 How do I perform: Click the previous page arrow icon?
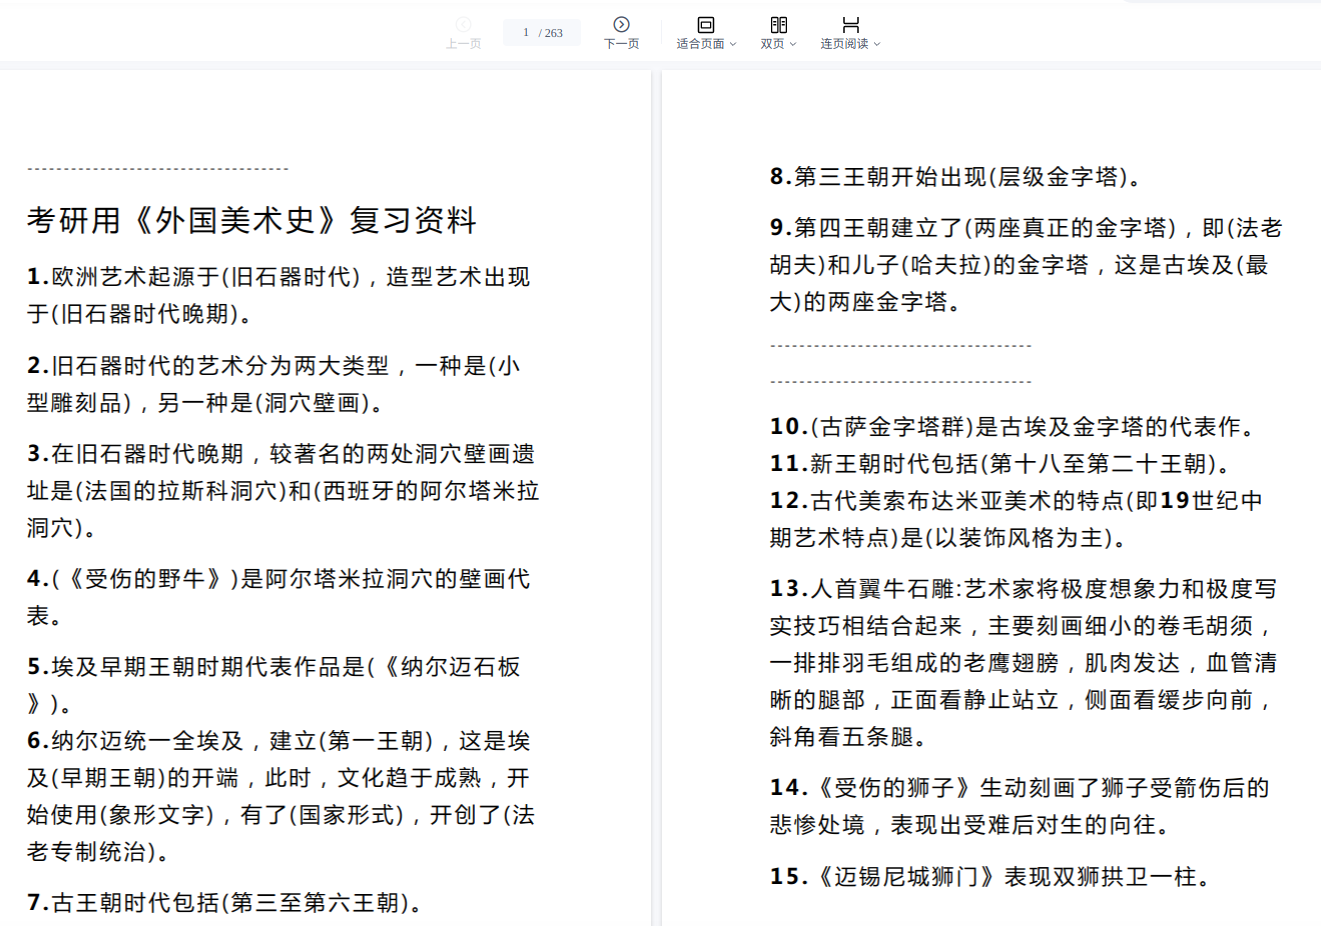tap(463, 24)
